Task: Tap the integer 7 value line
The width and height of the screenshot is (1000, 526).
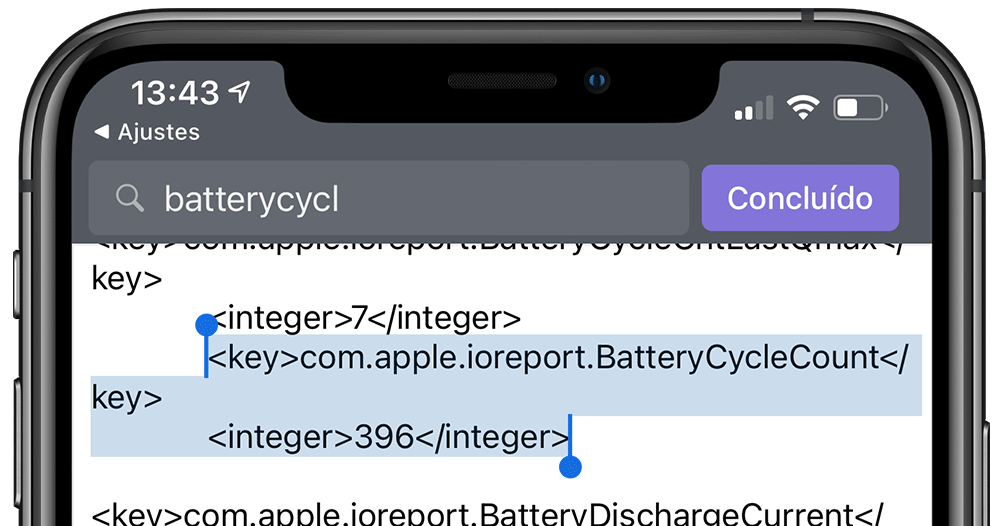Action: pyautogui.click(x=367, y=318)
